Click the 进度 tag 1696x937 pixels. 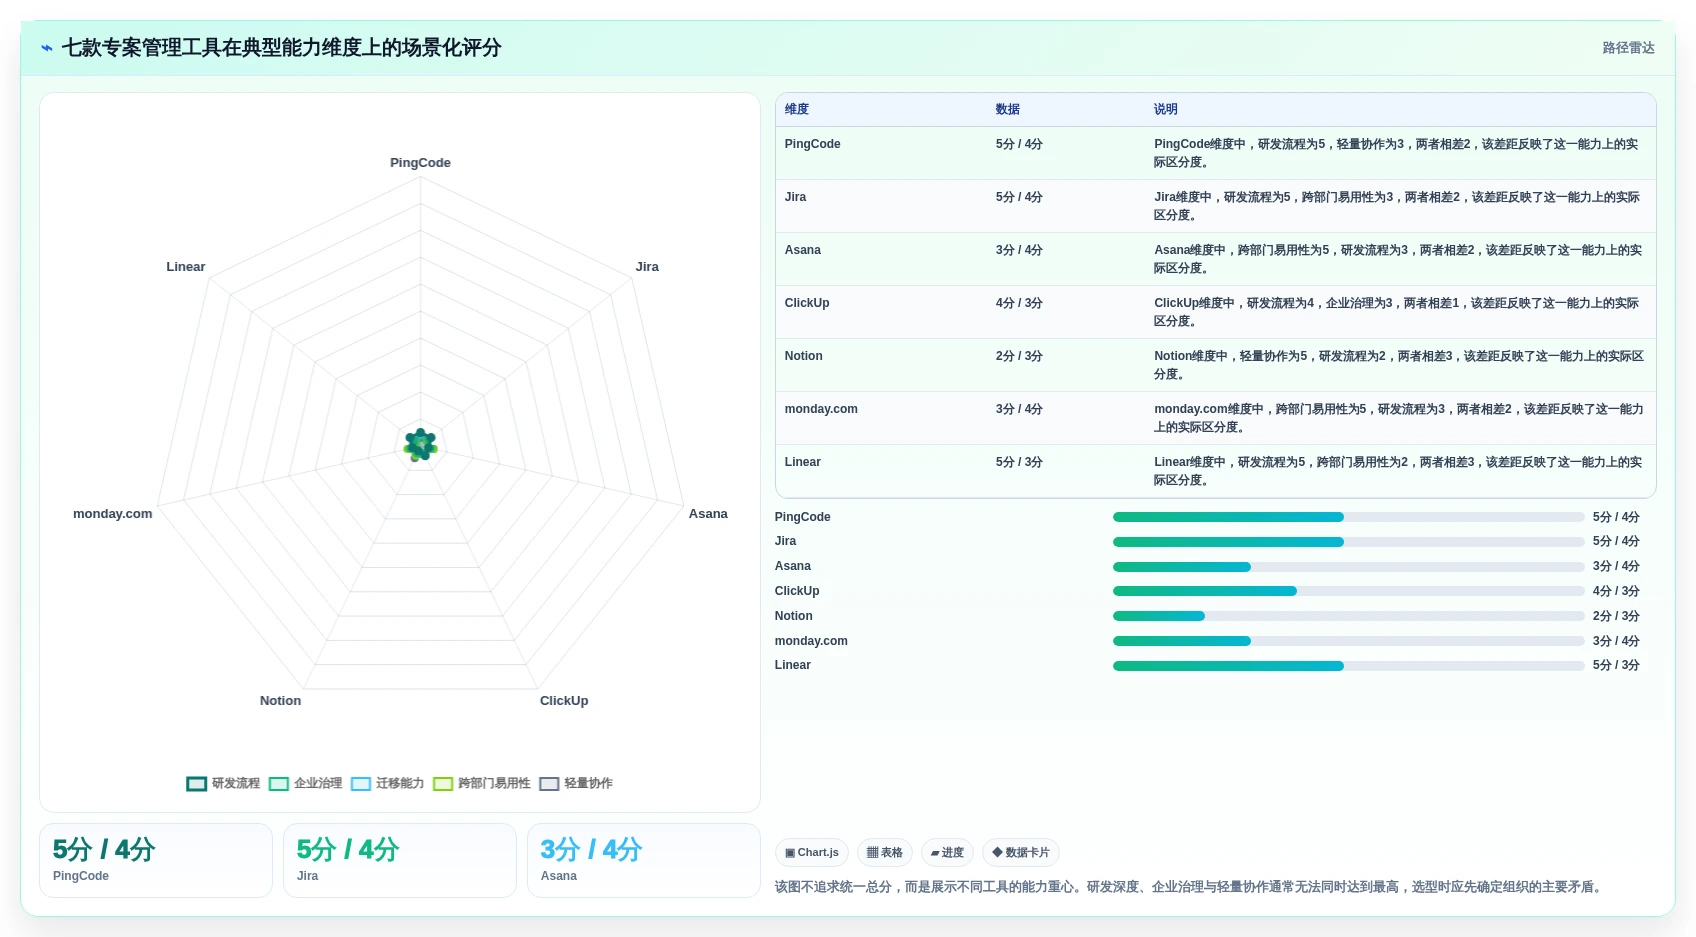pos(947,853)
